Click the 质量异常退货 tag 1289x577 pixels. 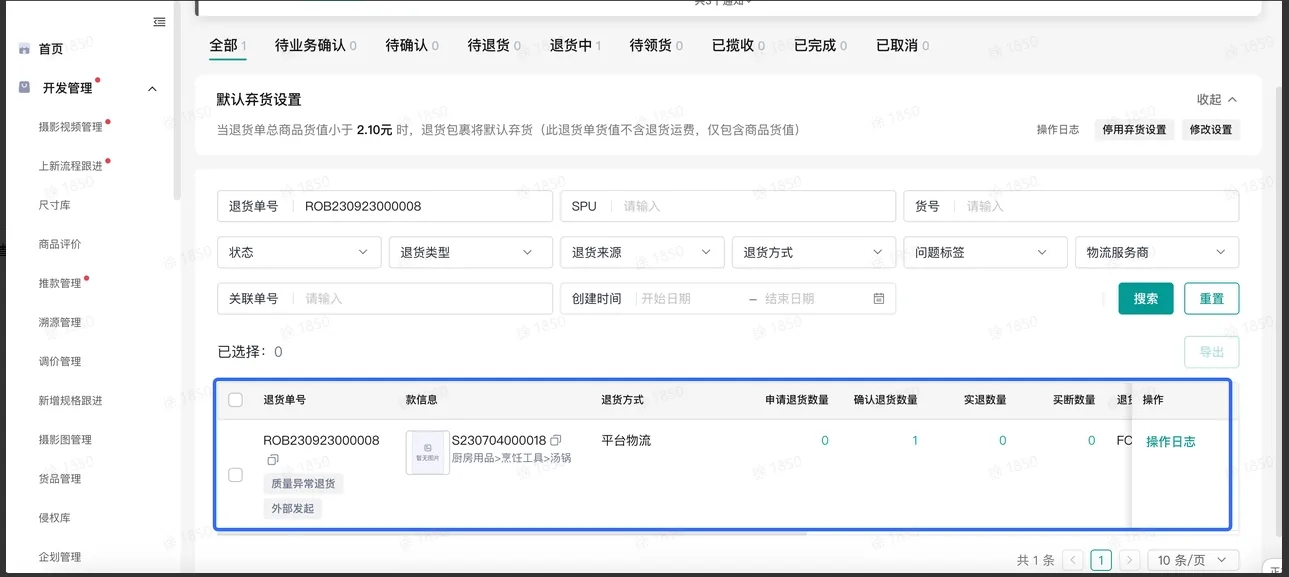pos(304,484)
